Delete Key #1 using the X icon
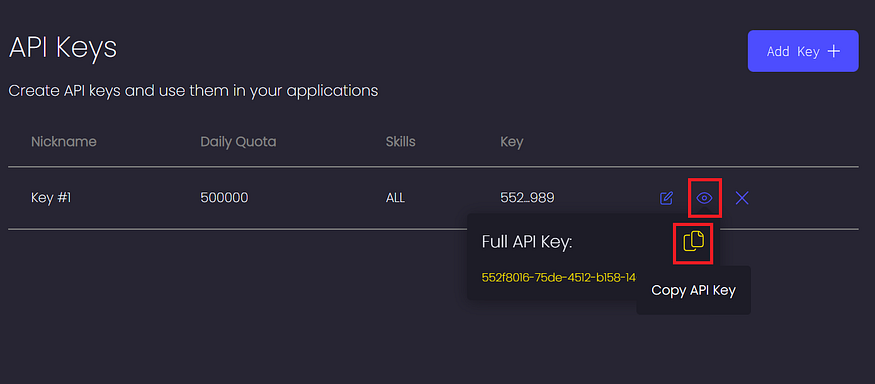Viewport: 875px width, 384px height. point(742,198)
